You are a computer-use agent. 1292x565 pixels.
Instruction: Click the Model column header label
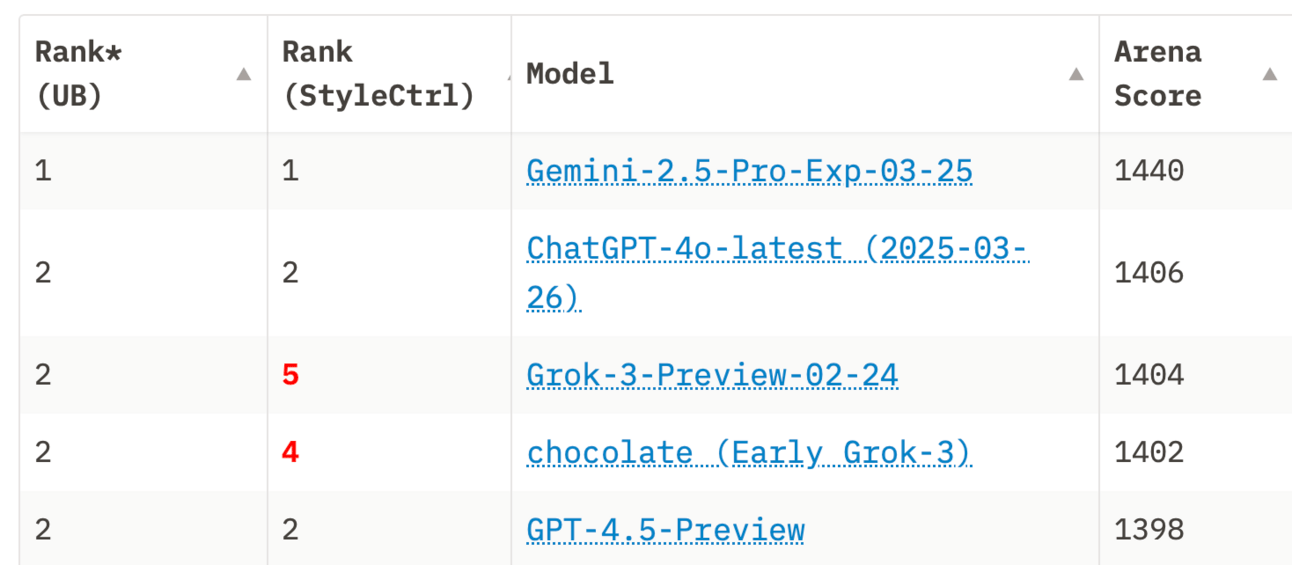[570, 74]
